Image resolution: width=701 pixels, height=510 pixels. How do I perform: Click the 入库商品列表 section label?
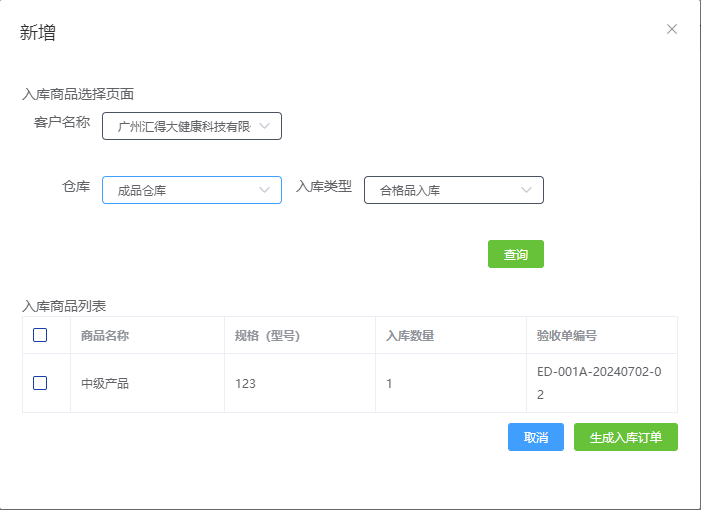(64, 304)
